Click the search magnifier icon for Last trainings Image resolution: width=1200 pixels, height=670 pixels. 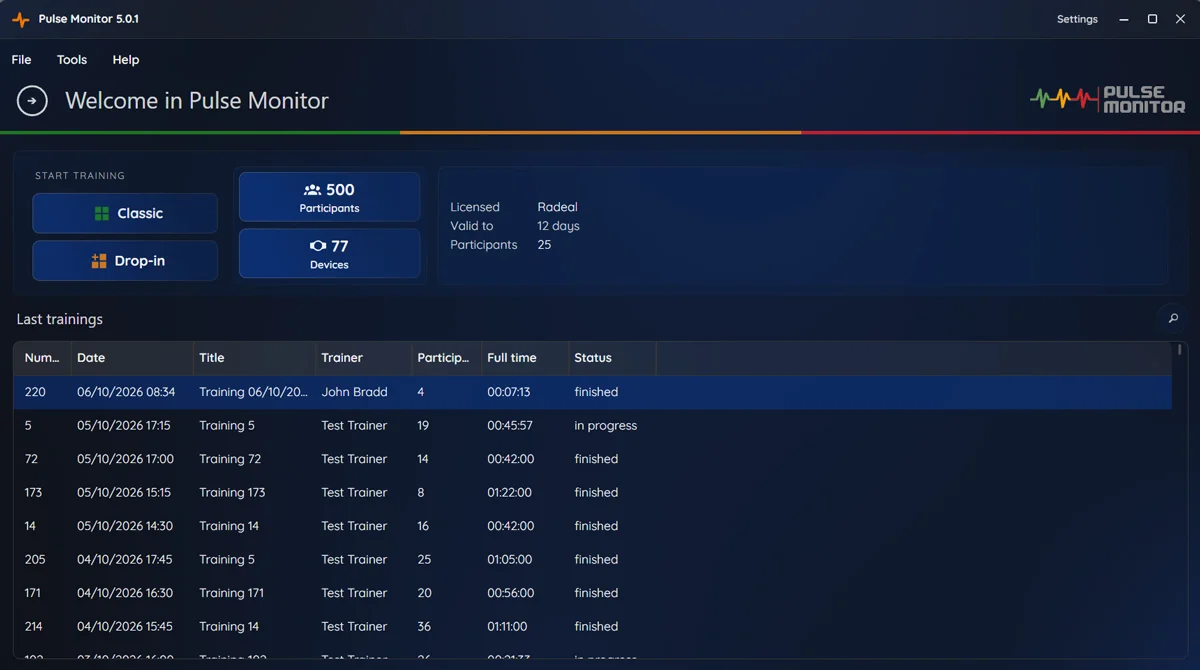click(x=1173, y=319)
